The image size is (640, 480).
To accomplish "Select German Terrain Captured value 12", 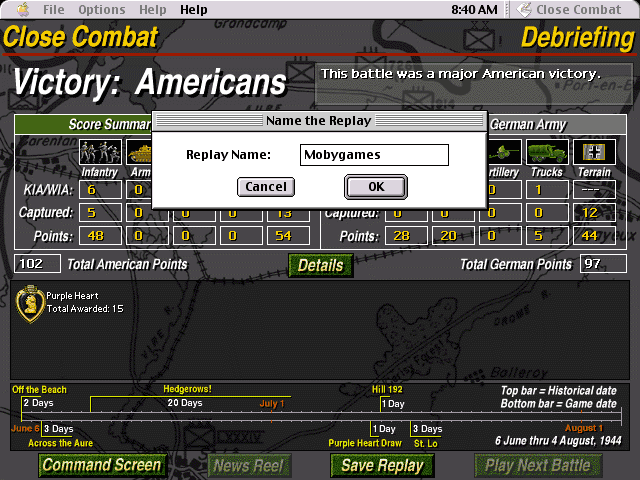I will (x=594, y=213).
